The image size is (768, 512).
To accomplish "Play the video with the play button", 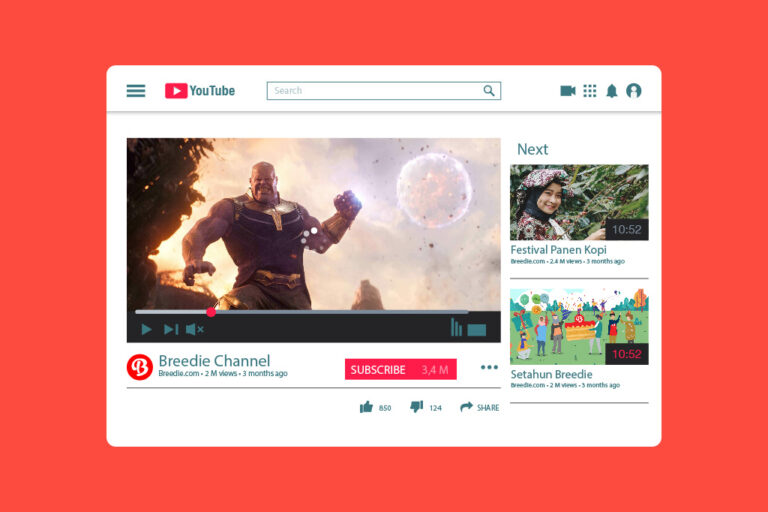I will pos(146,329).
